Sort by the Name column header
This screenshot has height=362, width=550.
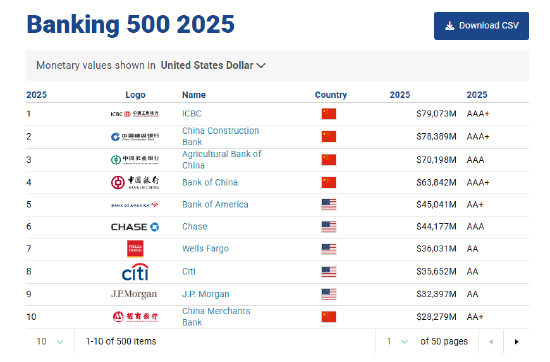click(194, 95)
